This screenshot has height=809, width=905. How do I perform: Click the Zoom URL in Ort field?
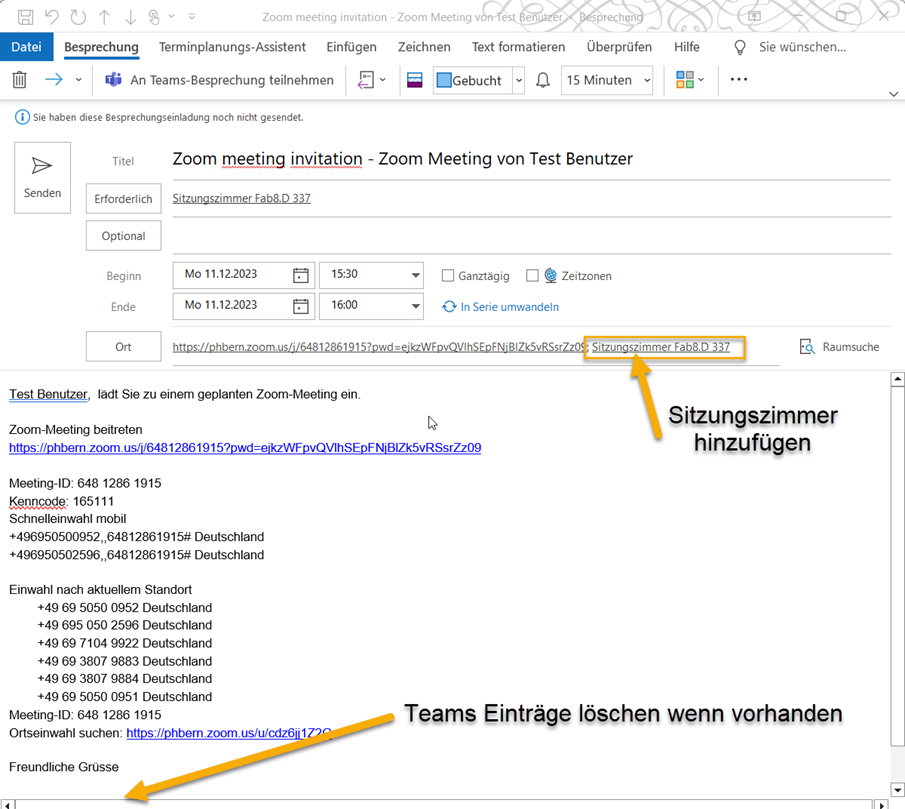(x=379, y=347)
